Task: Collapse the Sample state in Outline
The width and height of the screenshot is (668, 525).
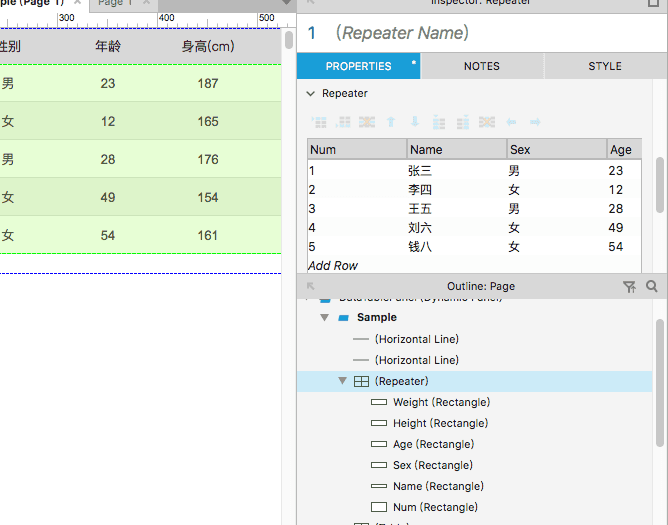Action: click(x=325, y=318)
